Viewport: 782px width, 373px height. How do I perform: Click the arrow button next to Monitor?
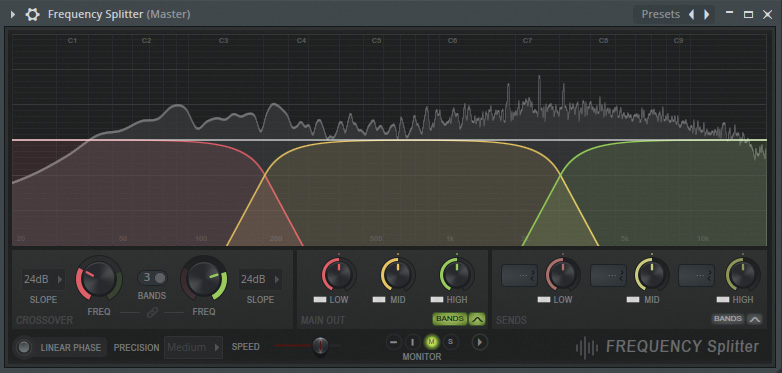pos(479,342)
